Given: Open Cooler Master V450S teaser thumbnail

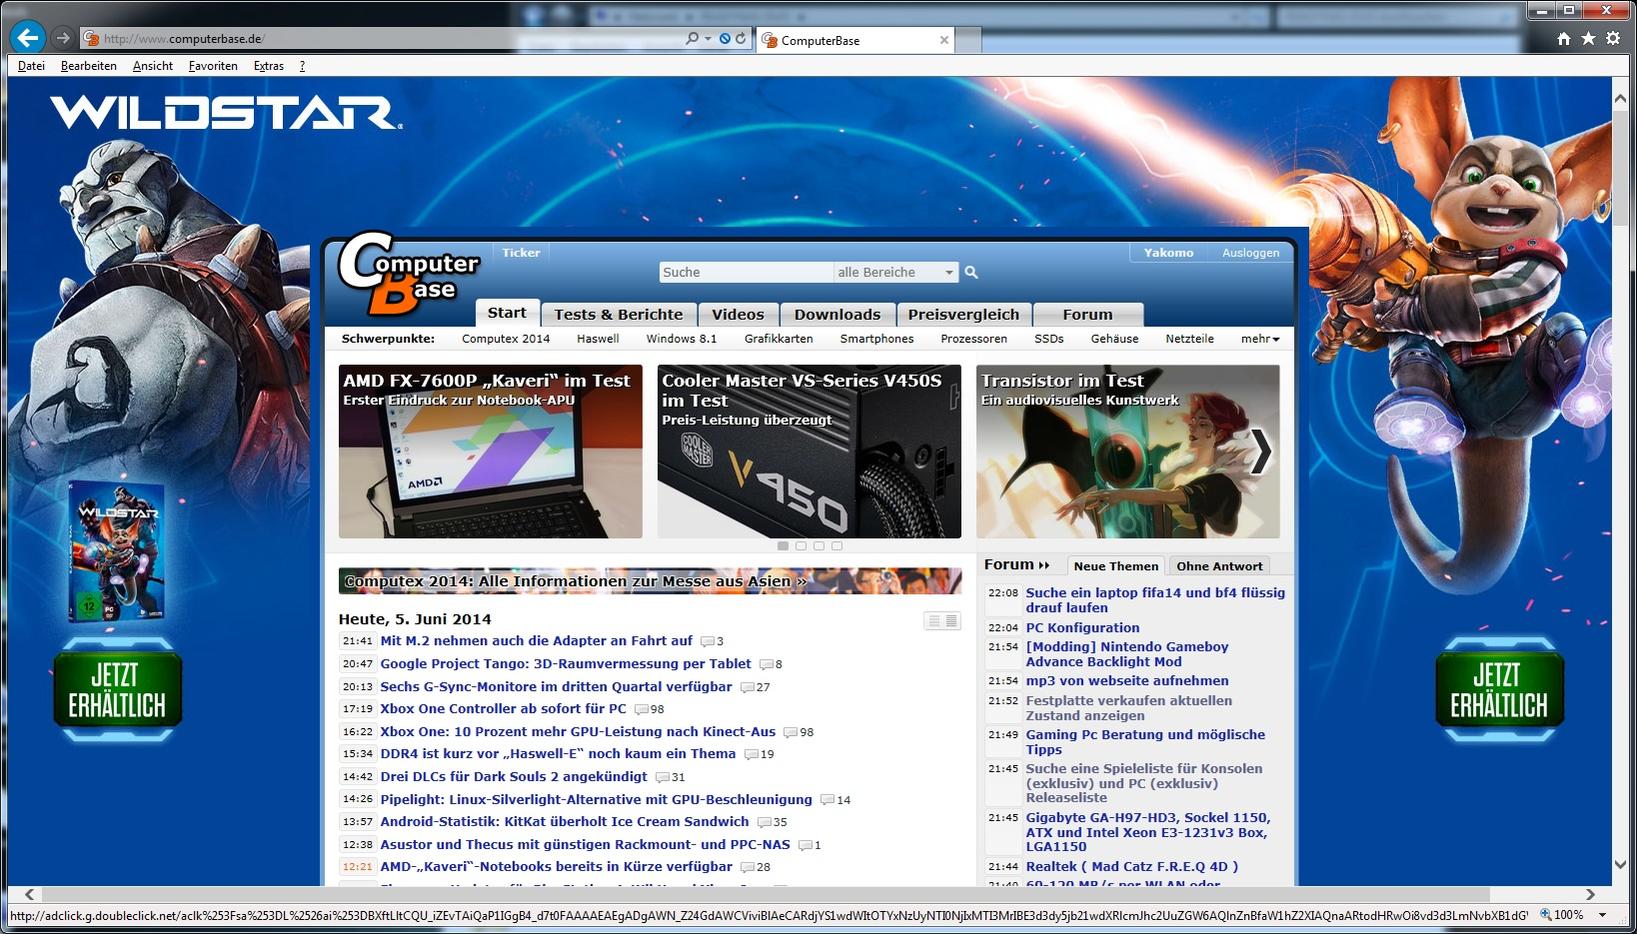Looking at the screenshot, I should (x=809, y=451).
